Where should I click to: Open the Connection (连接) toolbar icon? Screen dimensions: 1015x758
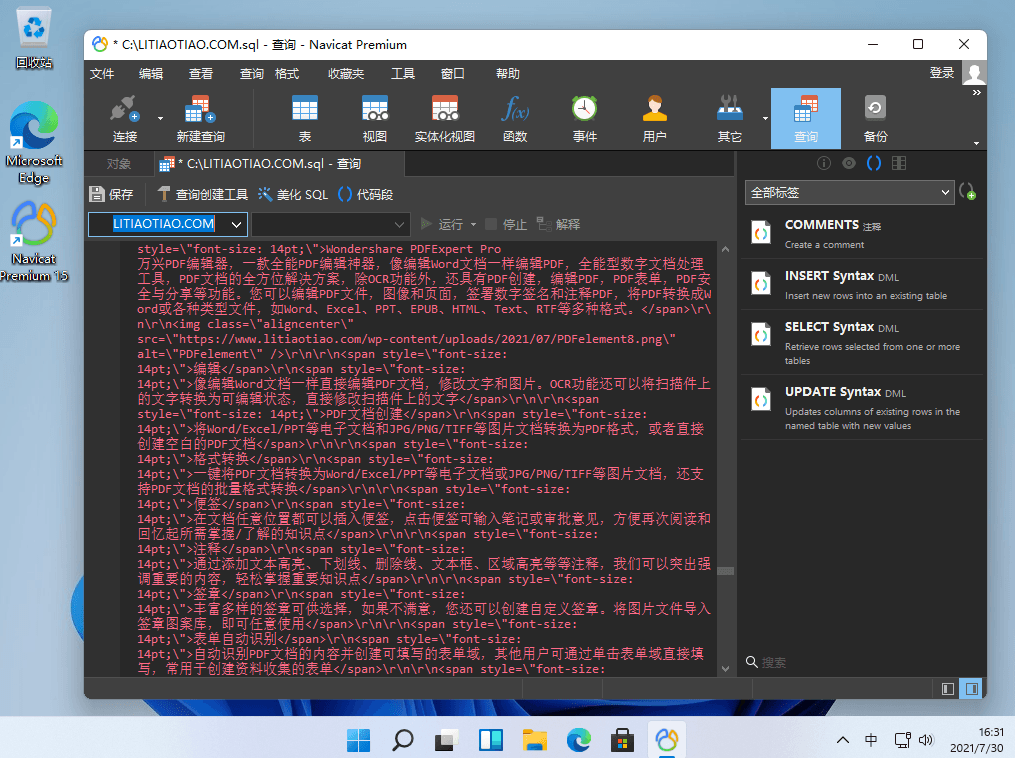(125, 119)
